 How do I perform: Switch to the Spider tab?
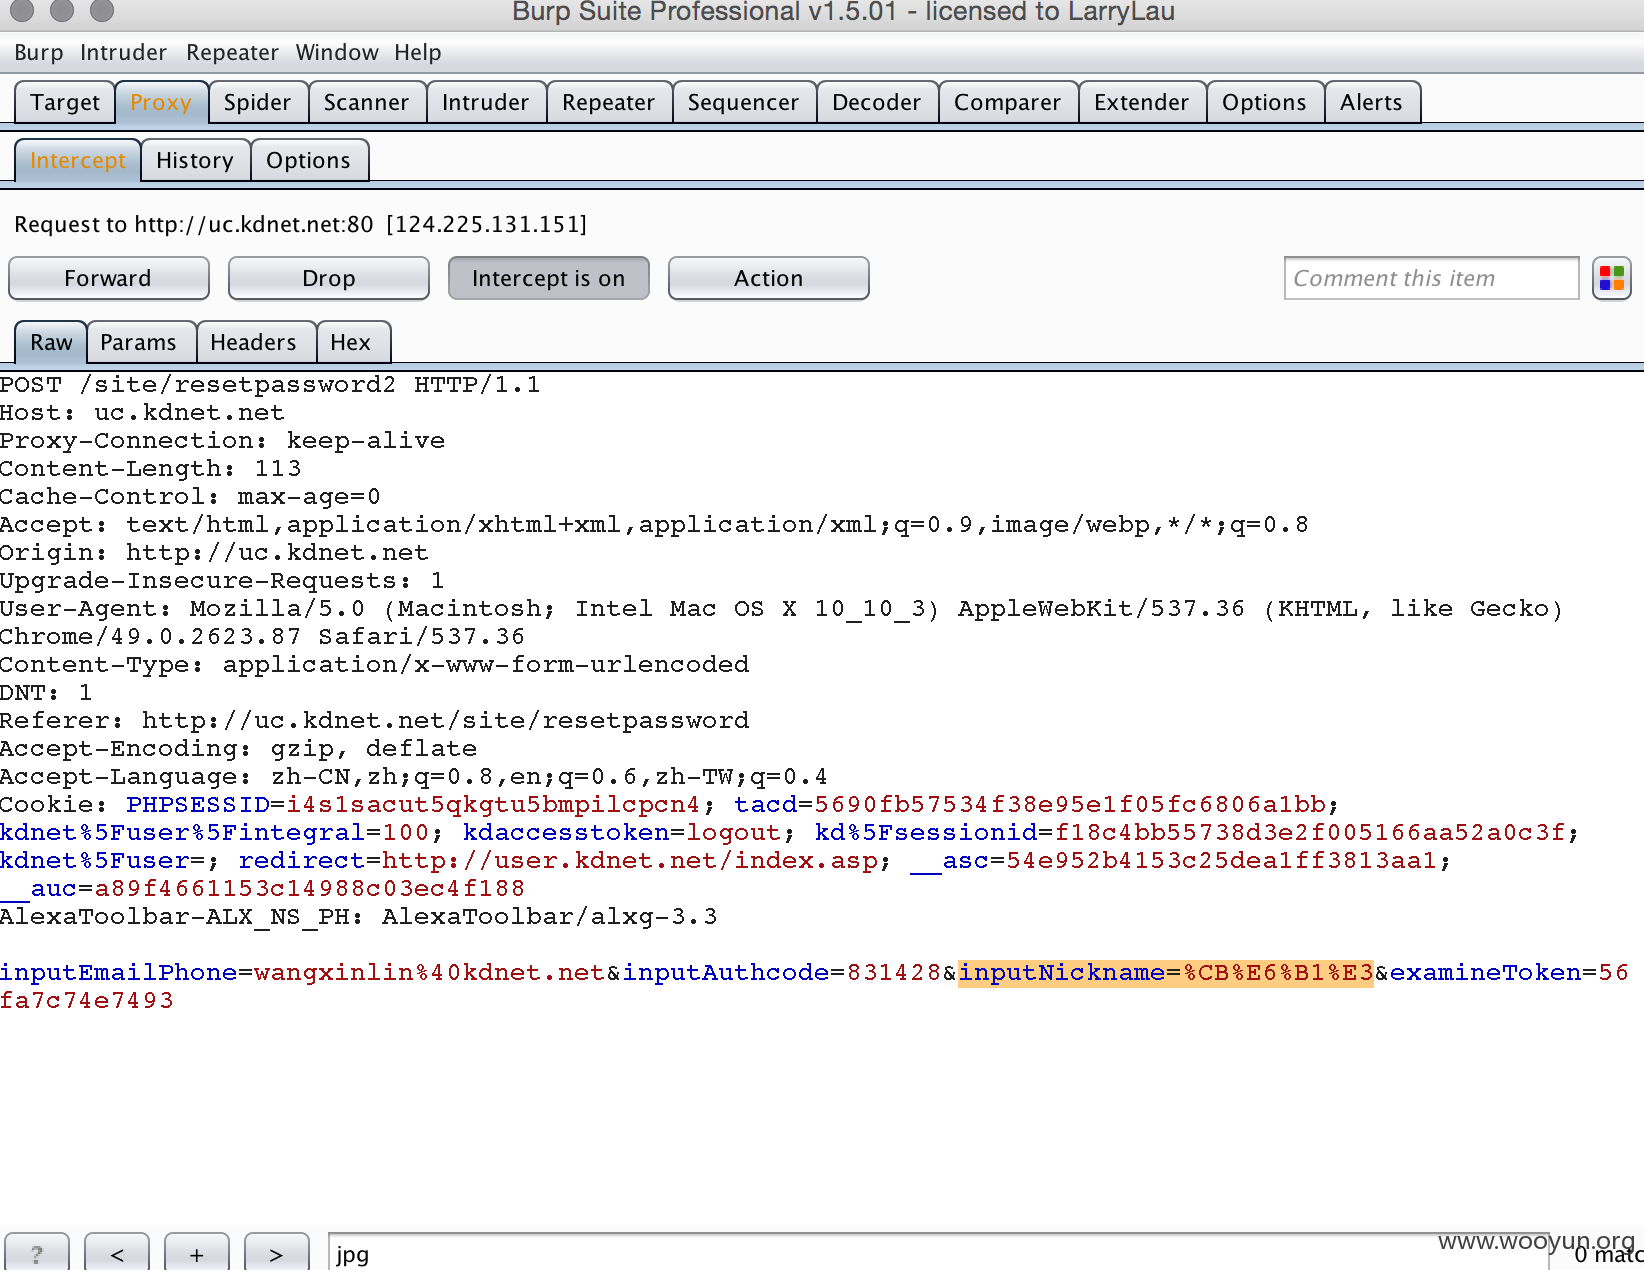click(257, 102)
